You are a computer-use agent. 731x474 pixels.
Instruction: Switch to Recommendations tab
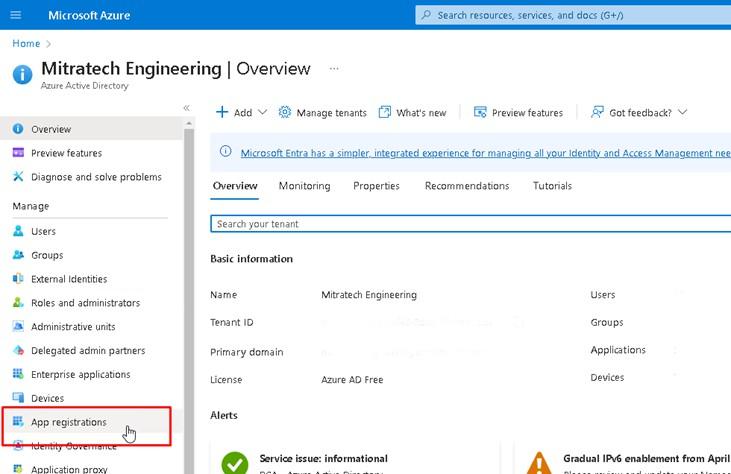467,186
